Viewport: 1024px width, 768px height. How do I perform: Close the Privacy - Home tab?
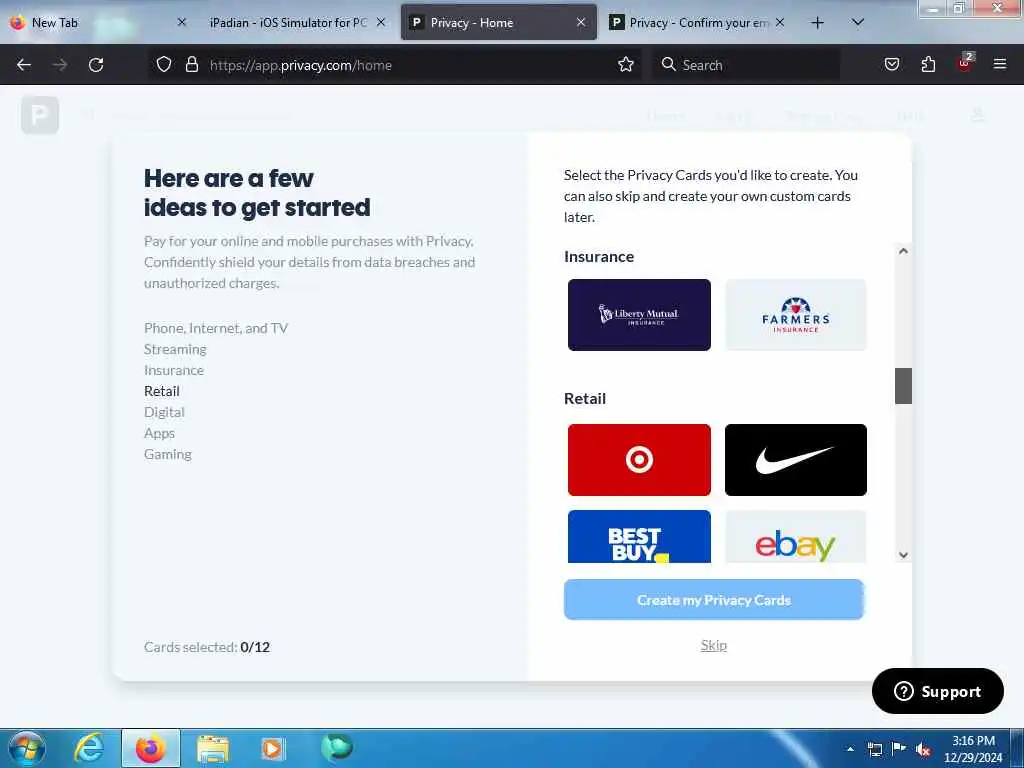(x=581, y=22)
